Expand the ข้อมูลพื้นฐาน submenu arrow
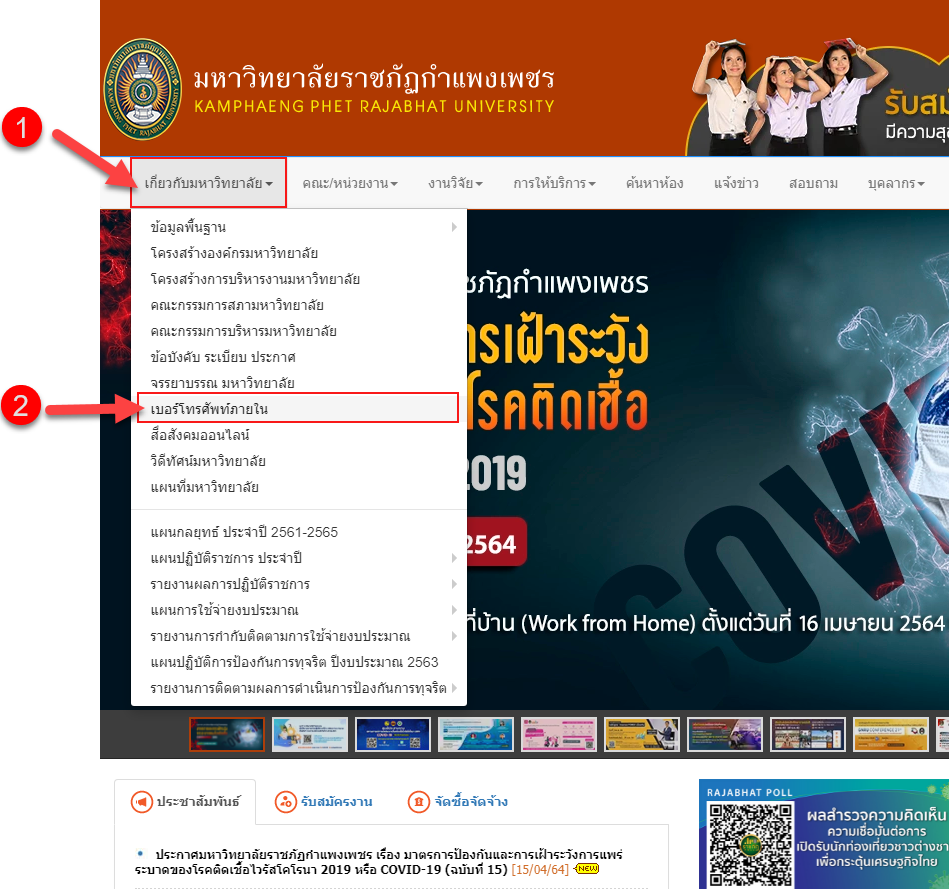This screenshot has height=889, width=949. (x=454, y=227)
